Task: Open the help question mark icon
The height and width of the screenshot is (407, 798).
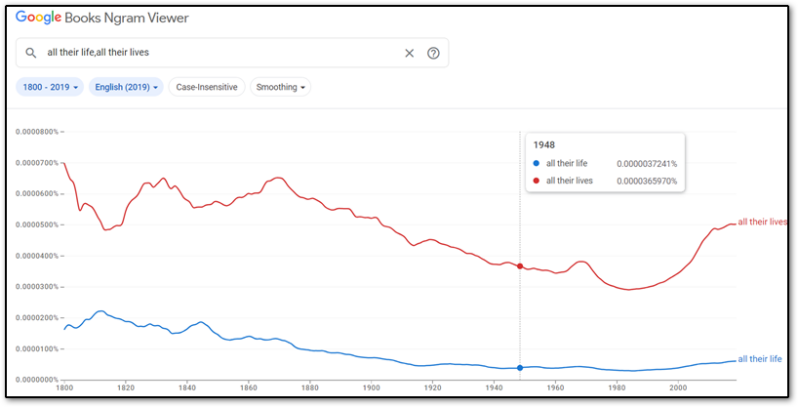Action: point(433,53)
